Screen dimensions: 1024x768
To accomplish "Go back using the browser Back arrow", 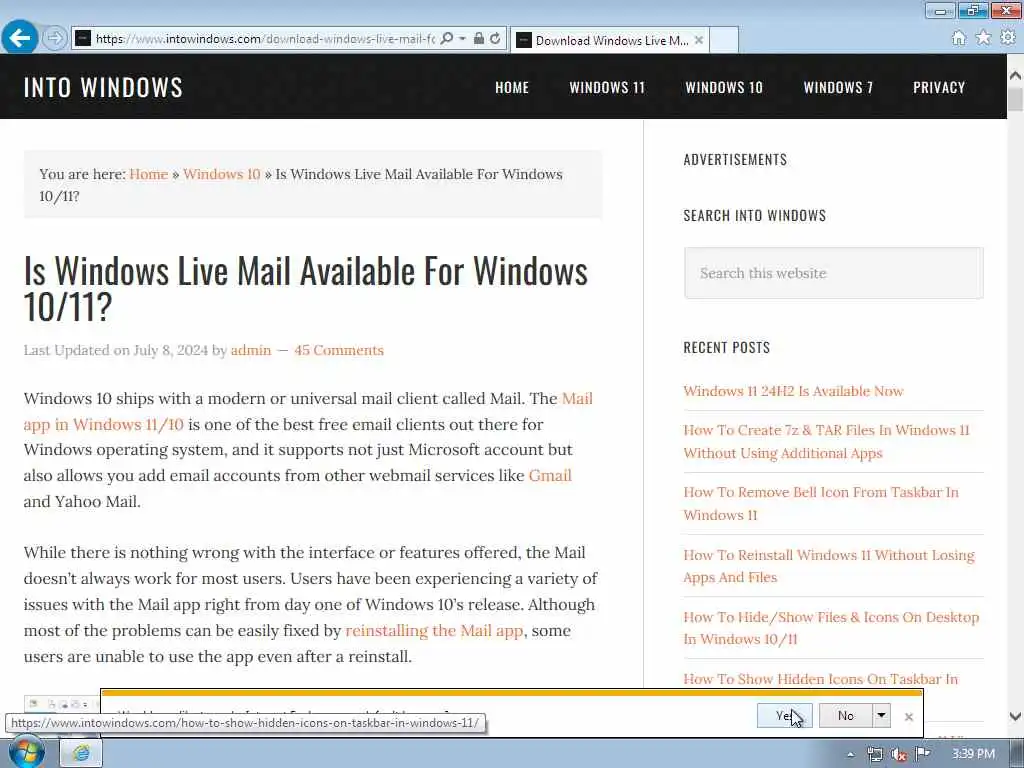I will 20,38.
